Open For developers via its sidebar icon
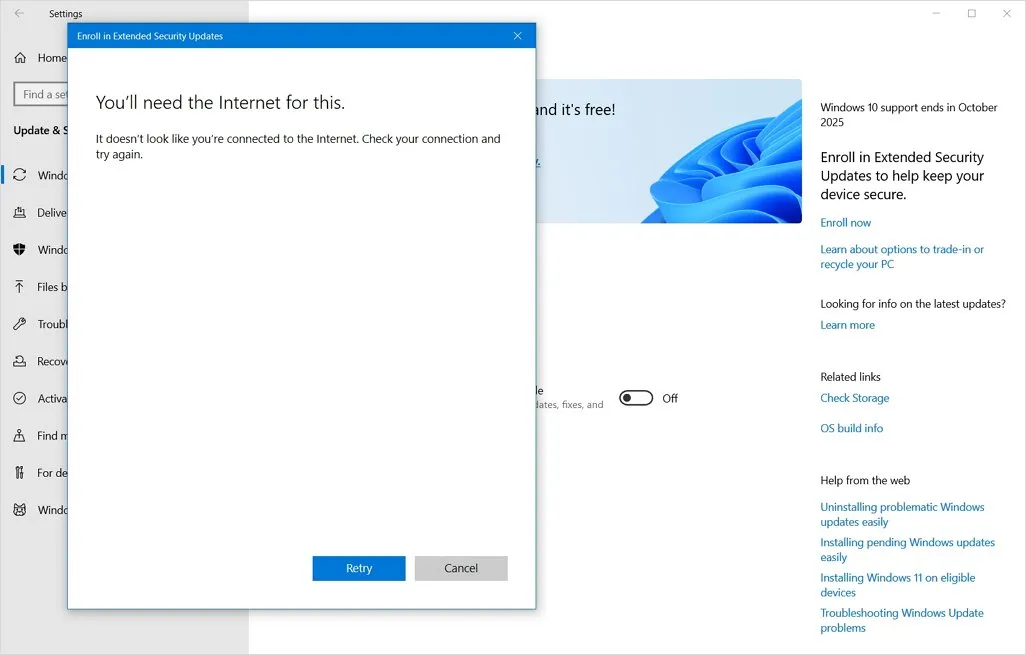This screenshot has width=1026, height=655. [x=20, y=472]
